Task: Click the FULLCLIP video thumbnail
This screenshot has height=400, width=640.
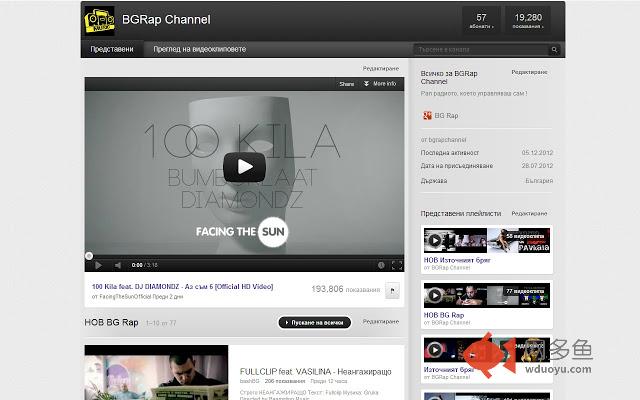Action: [156, 373]
